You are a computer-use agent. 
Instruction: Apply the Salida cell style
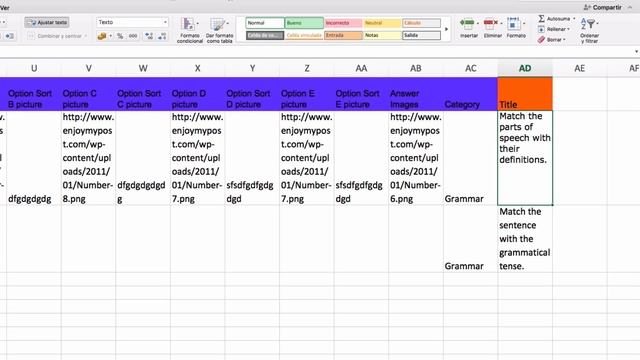(421, 35)
